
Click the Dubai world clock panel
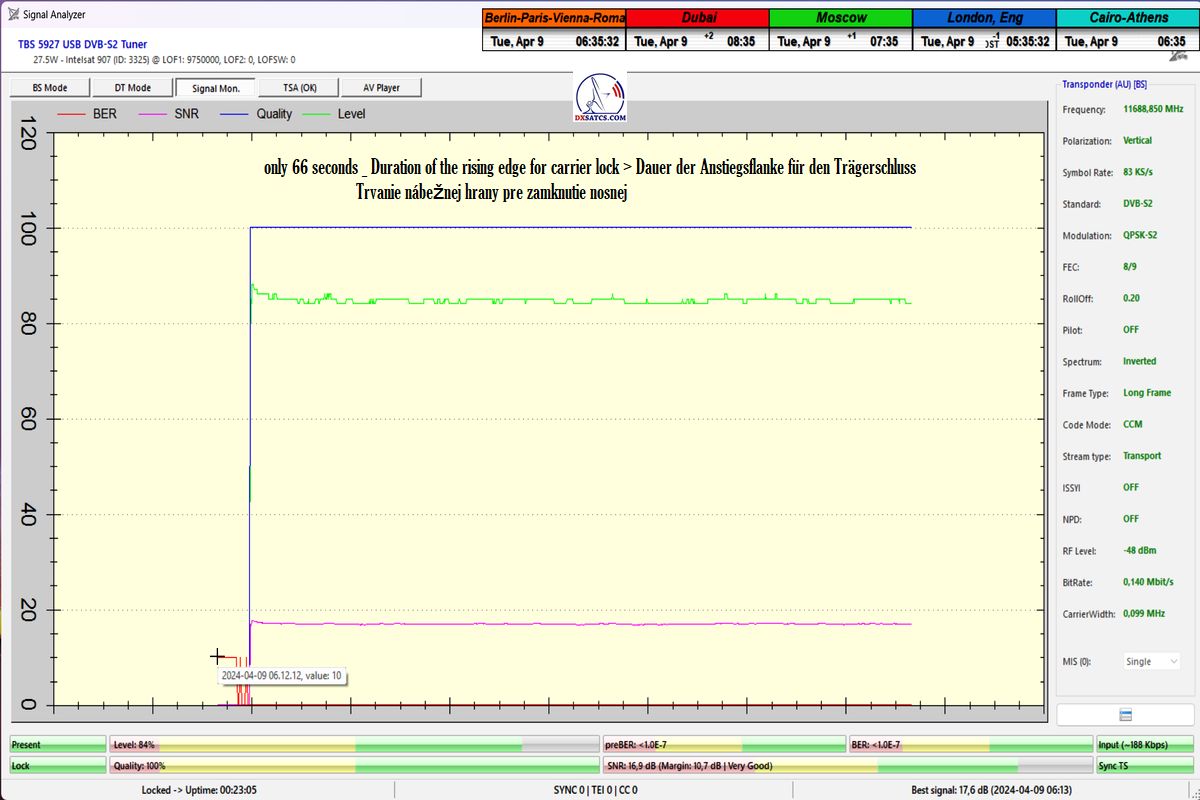tap(698, 30)
